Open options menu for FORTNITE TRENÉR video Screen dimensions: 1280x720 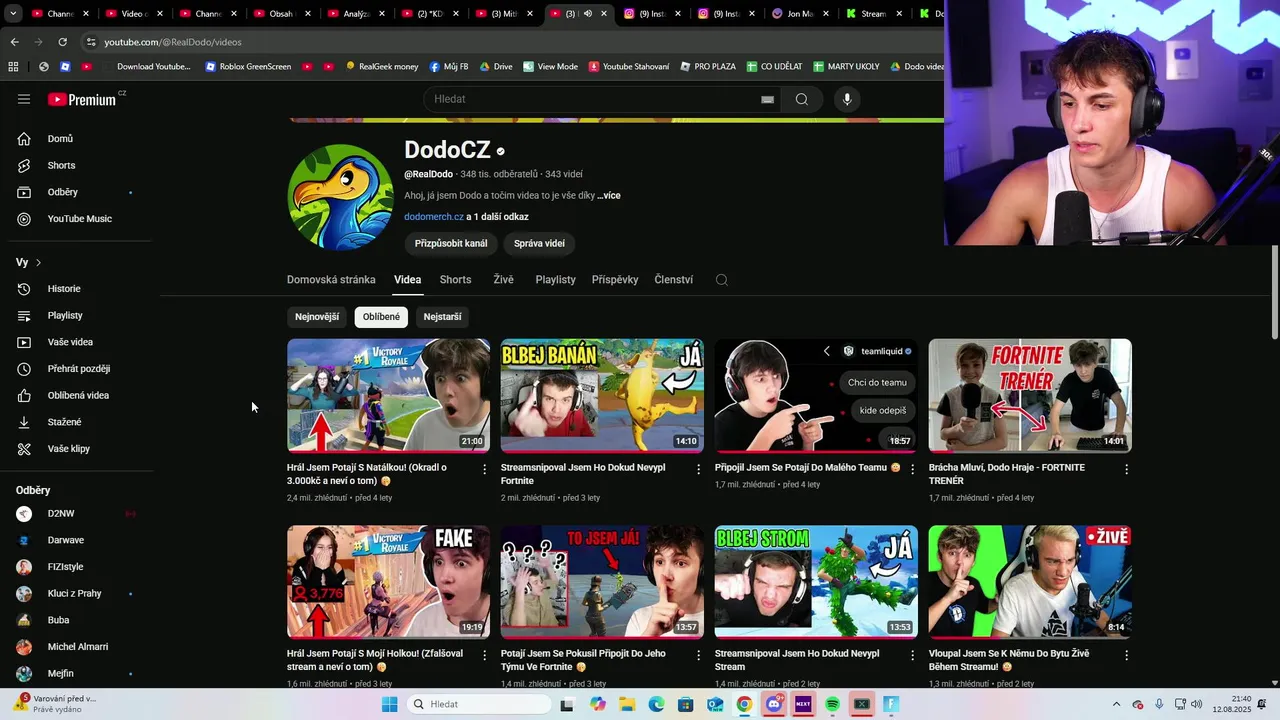(1127, 469)
